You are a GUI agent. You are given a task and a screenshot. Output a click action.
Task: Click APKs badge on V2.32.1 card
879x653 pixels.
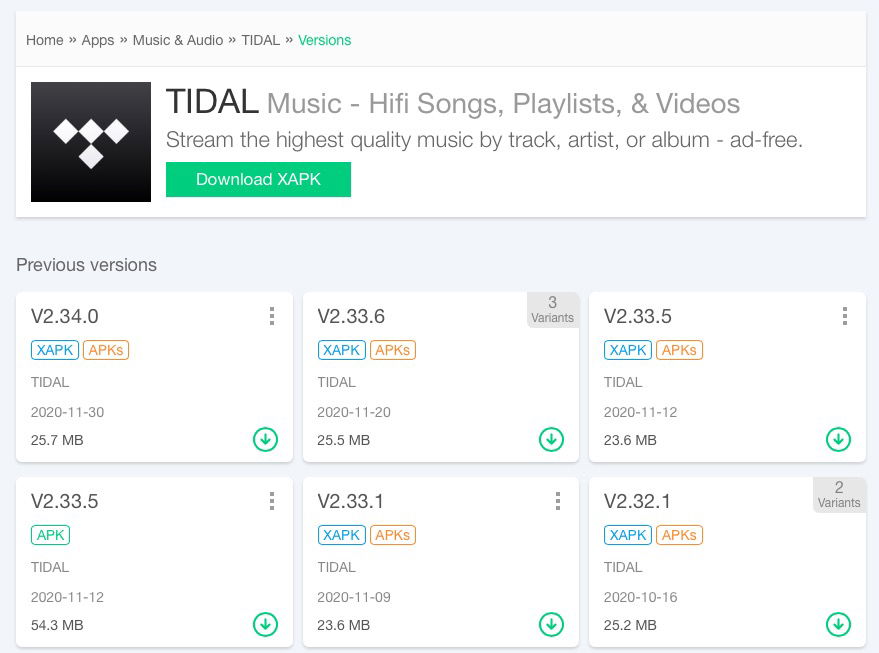tap(679, 535)
